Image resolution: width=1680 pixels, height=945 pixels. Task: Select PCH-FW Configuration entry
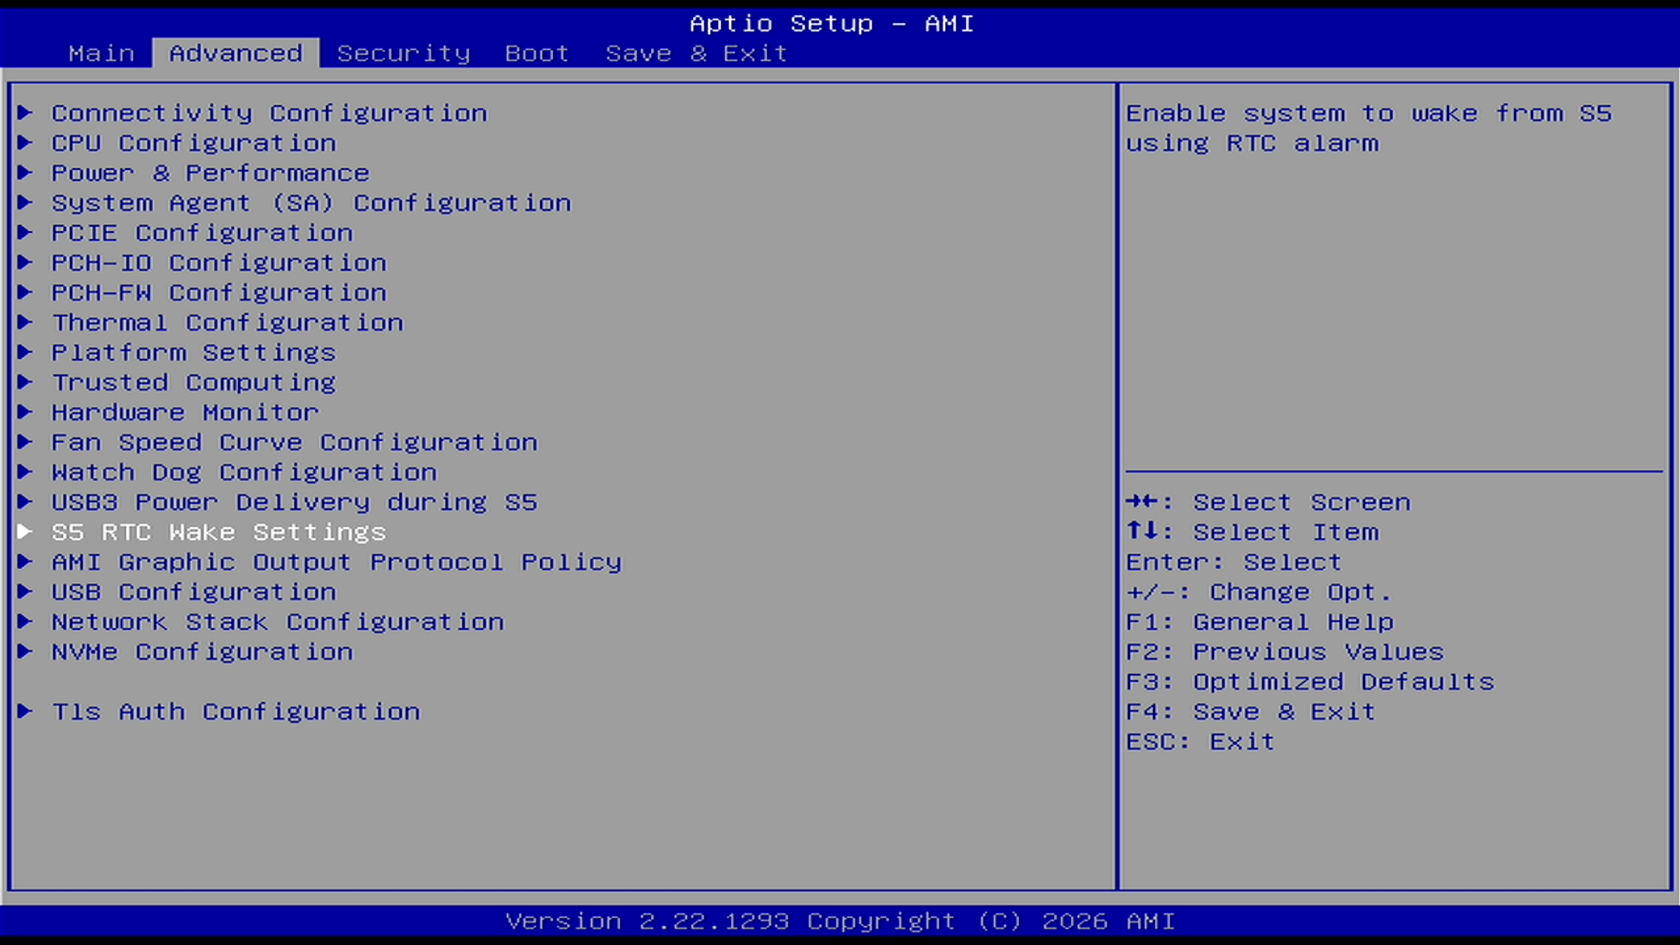(x=219, y=293)
